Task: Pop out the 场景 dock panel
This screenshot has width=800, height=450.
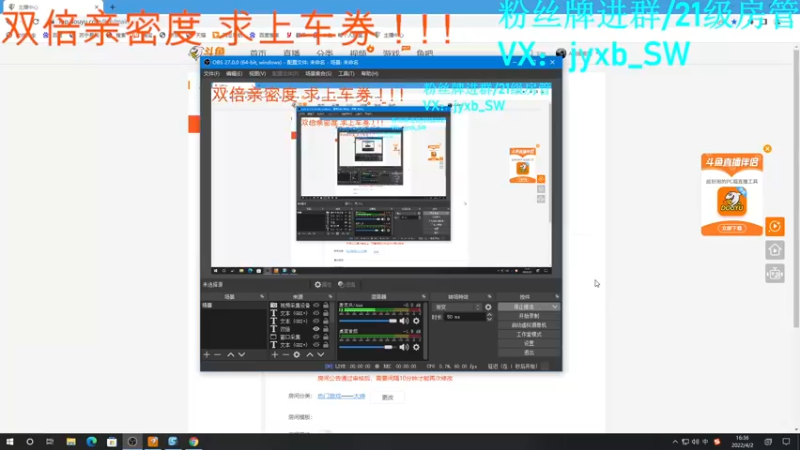Action: tap(262, 296)
